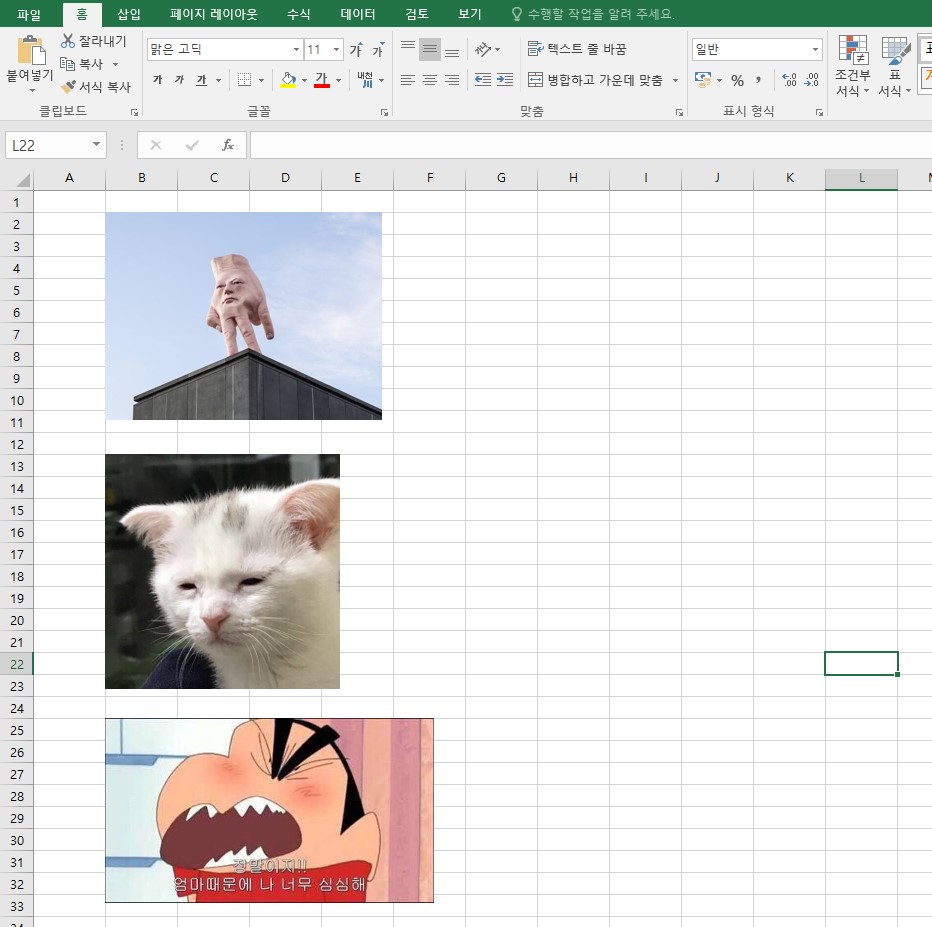This screenshot has width=932, height=927.
Task: Open the Alignment (맞춤) group dialog launcher
Action: coord(679,112)
